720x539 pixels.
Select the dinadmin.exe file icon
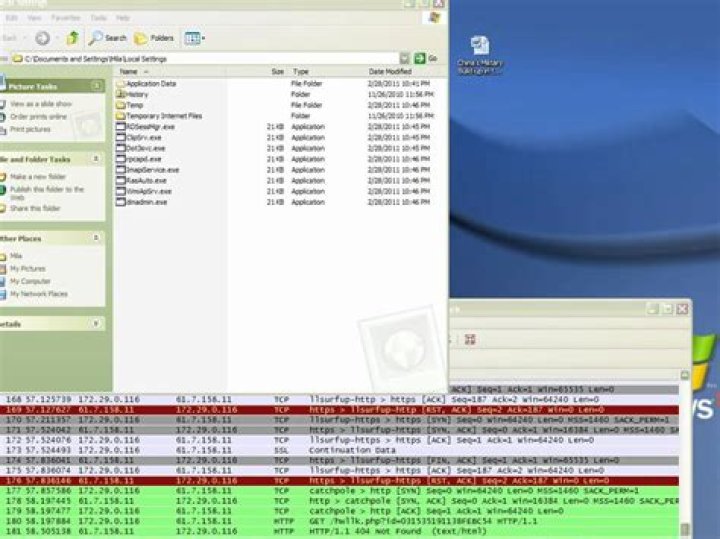(x=121, y=202)
